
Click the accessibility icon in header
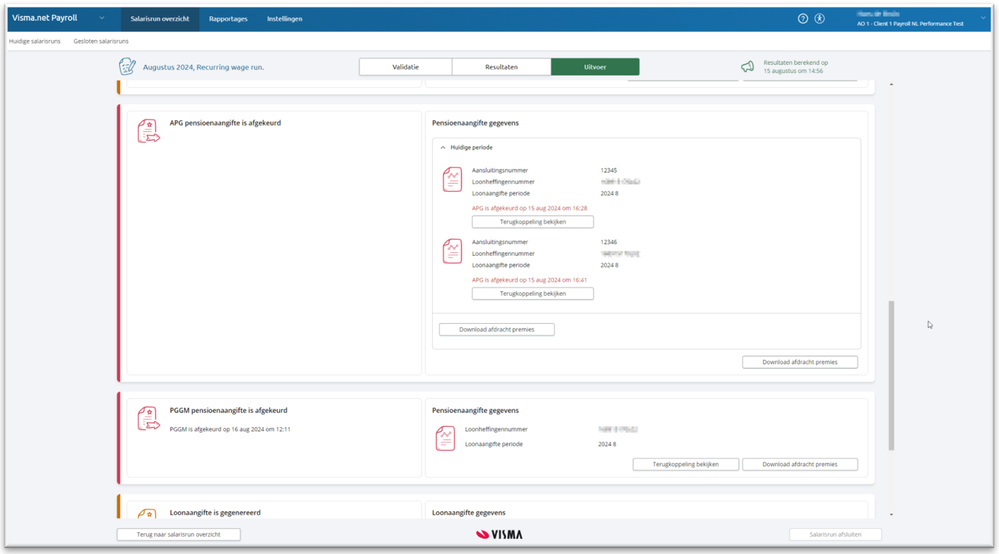819,18
